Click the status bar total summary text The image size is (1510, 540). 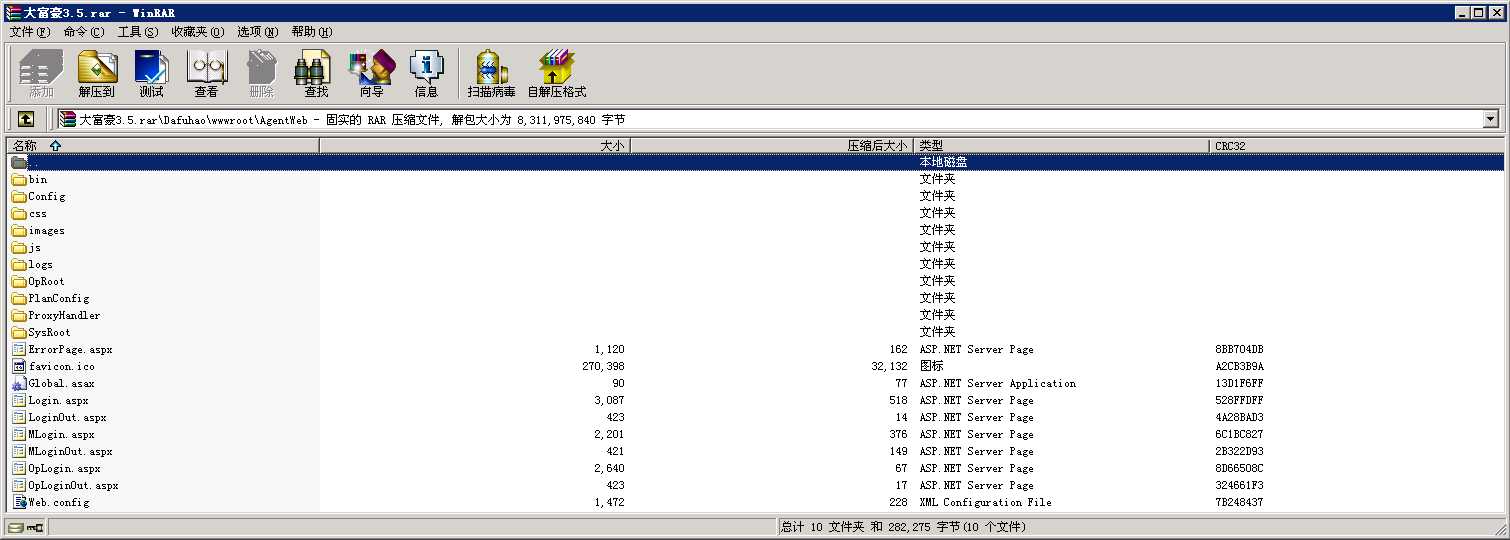coord(903,527)
